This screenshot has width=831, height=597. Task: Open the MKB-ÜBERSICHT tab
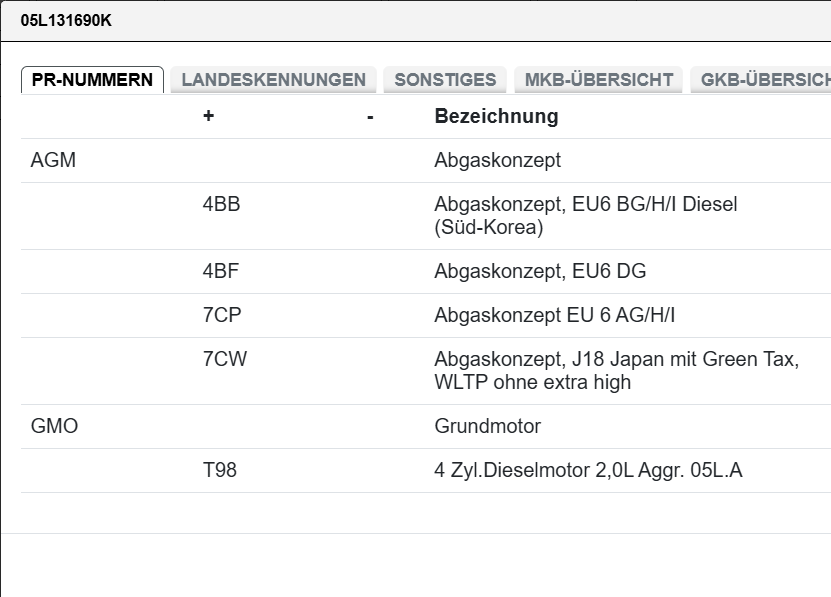[598, 80]
